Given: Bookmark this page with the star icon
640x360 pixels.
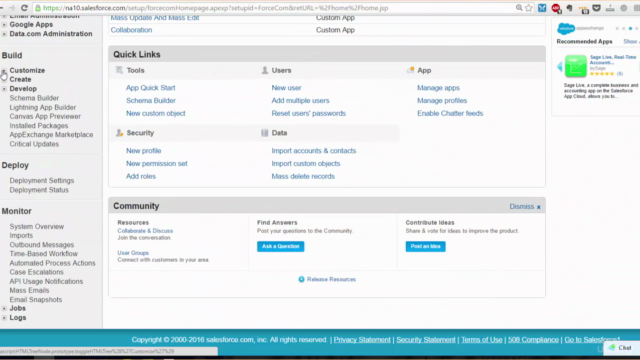Looking at the screenshot, I should (529, 8).
